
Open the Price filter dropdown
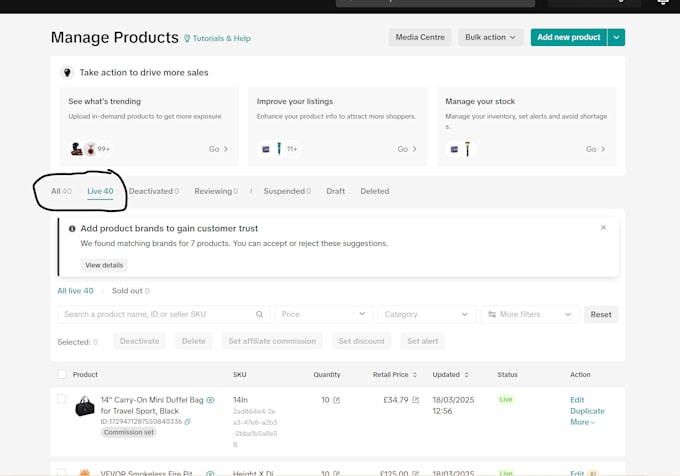coord(324,314)
